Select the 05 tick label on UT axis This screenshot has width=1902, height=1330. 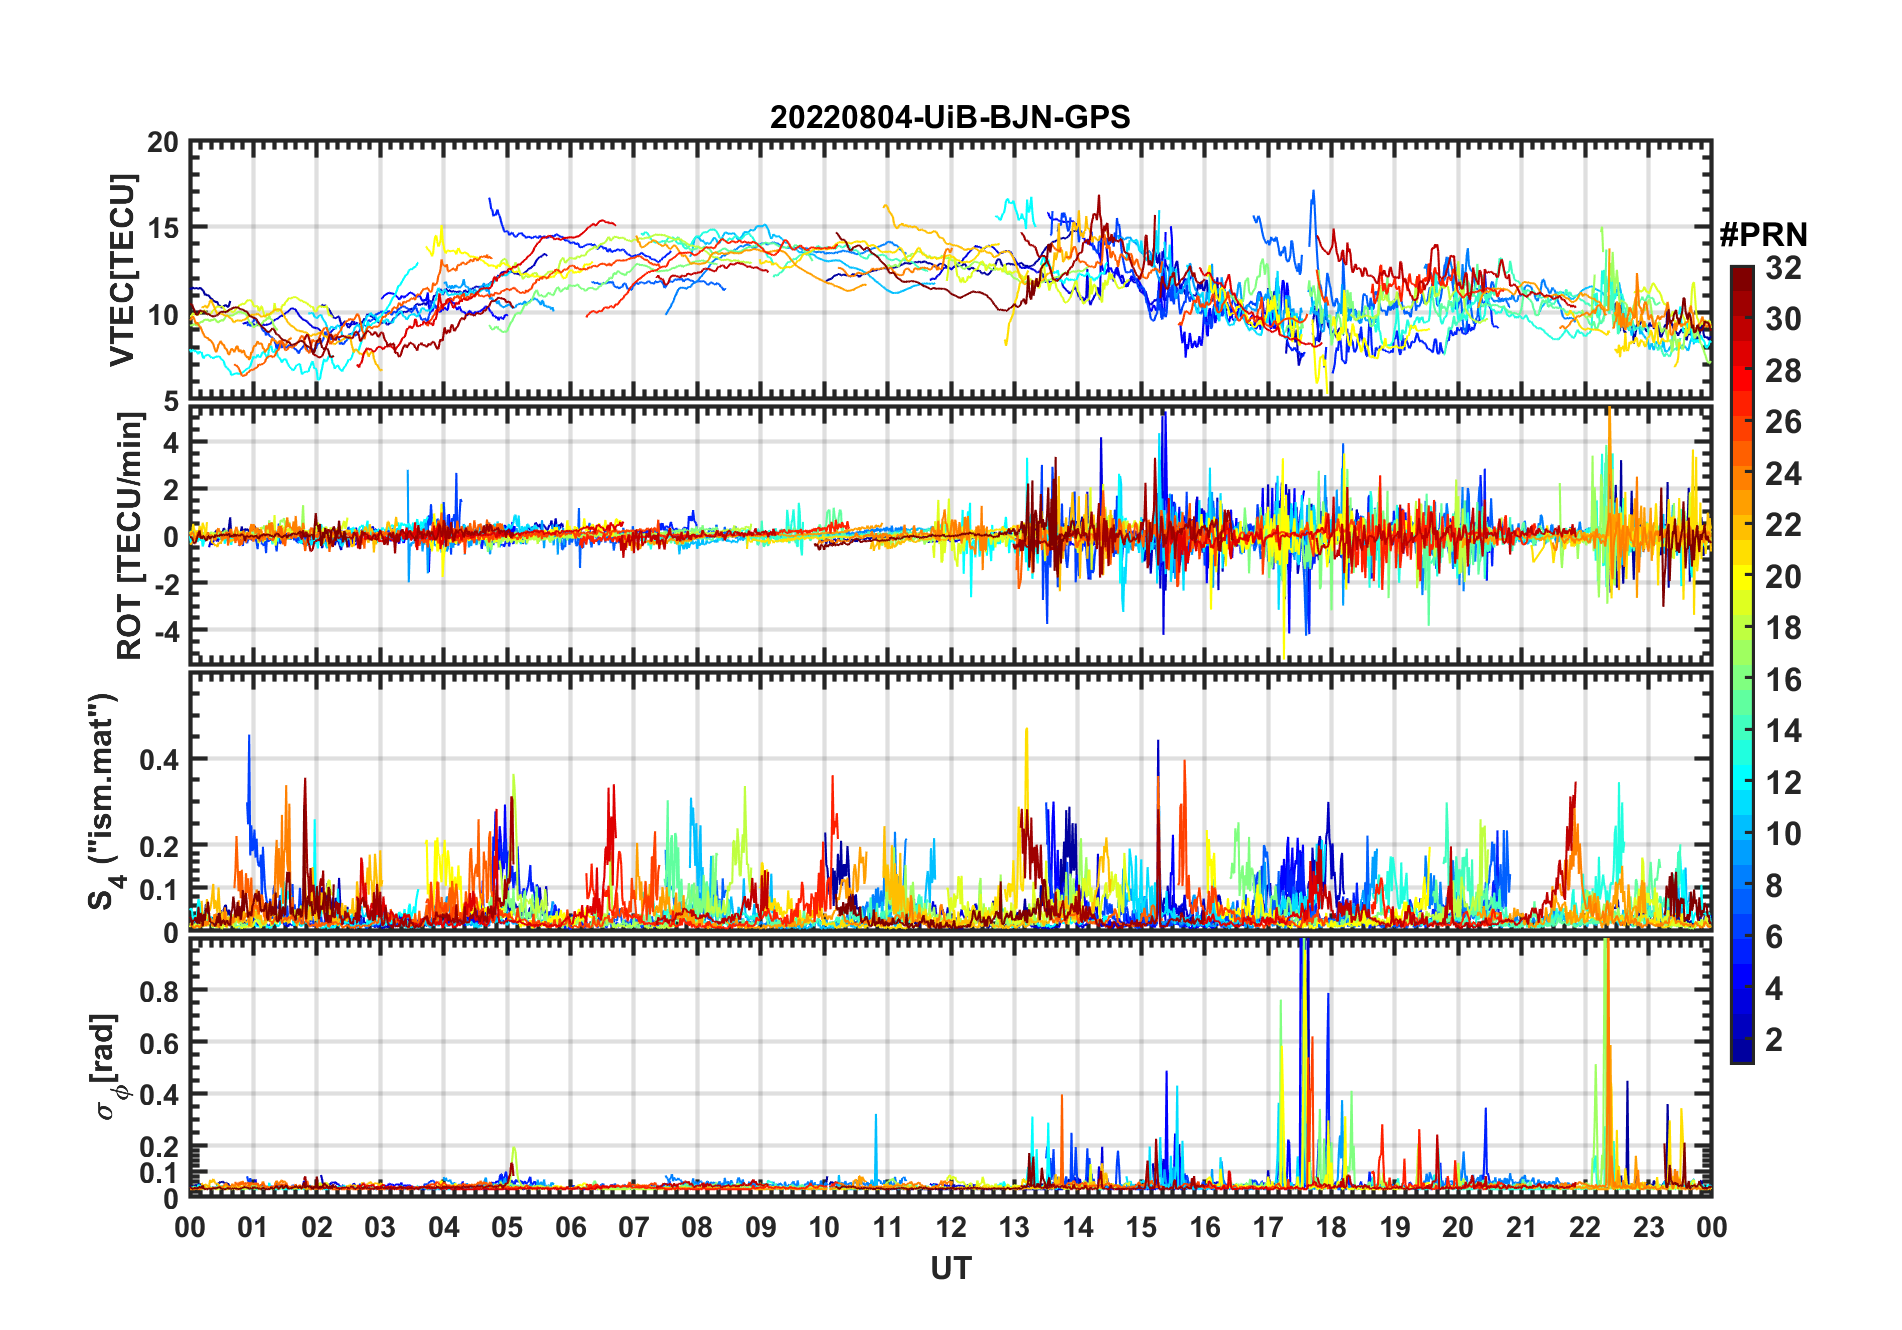507,1227
